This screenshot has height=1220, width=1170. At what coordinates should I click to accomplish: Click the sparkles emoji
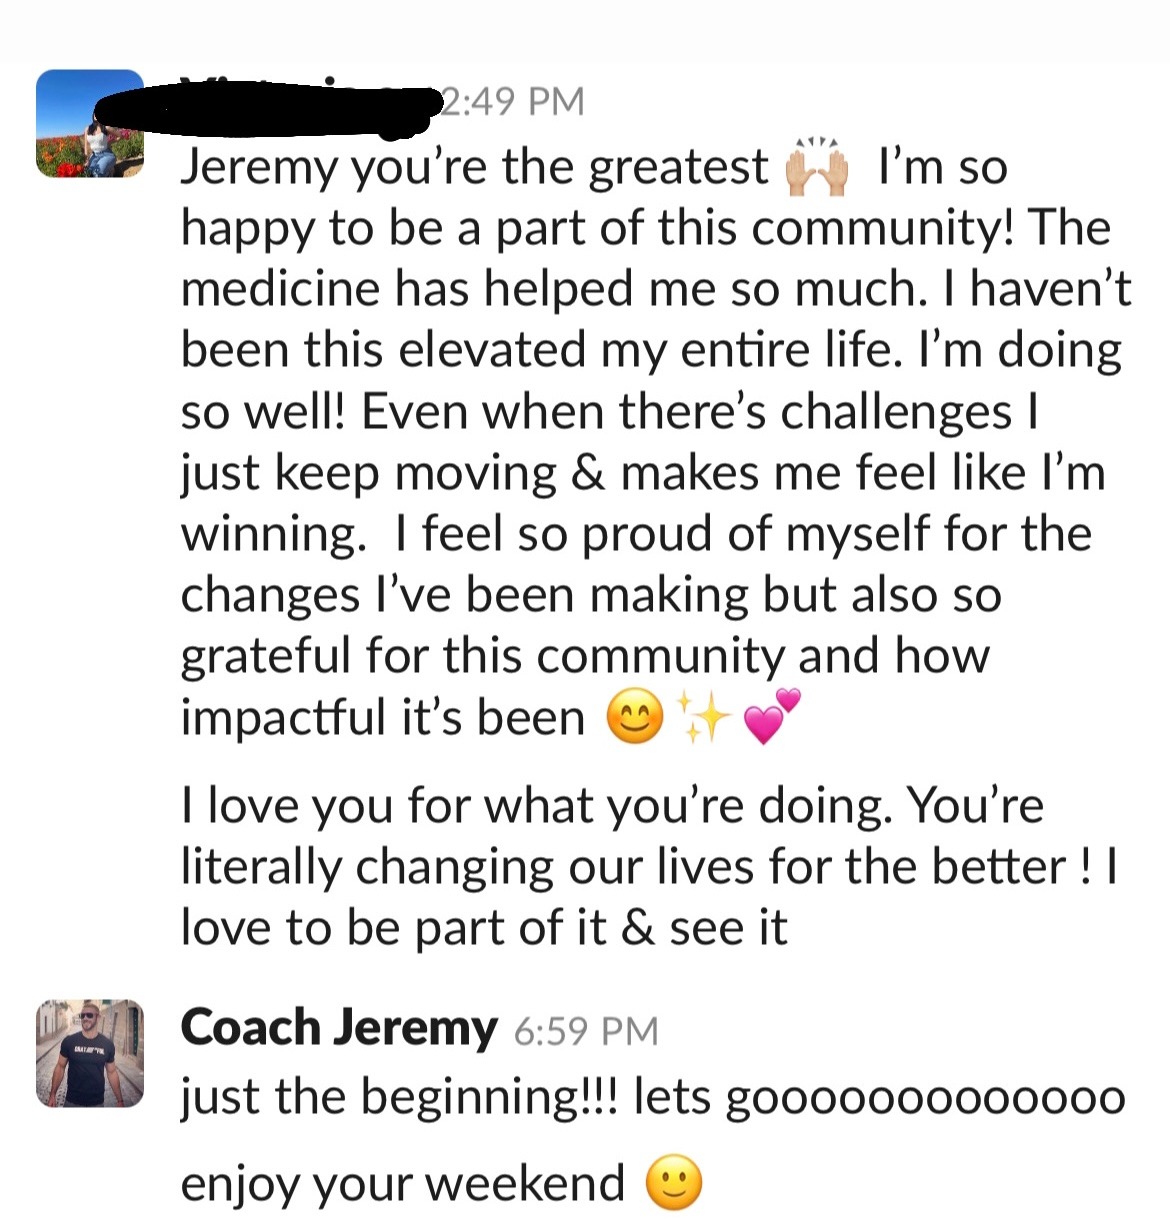(704, 717)
